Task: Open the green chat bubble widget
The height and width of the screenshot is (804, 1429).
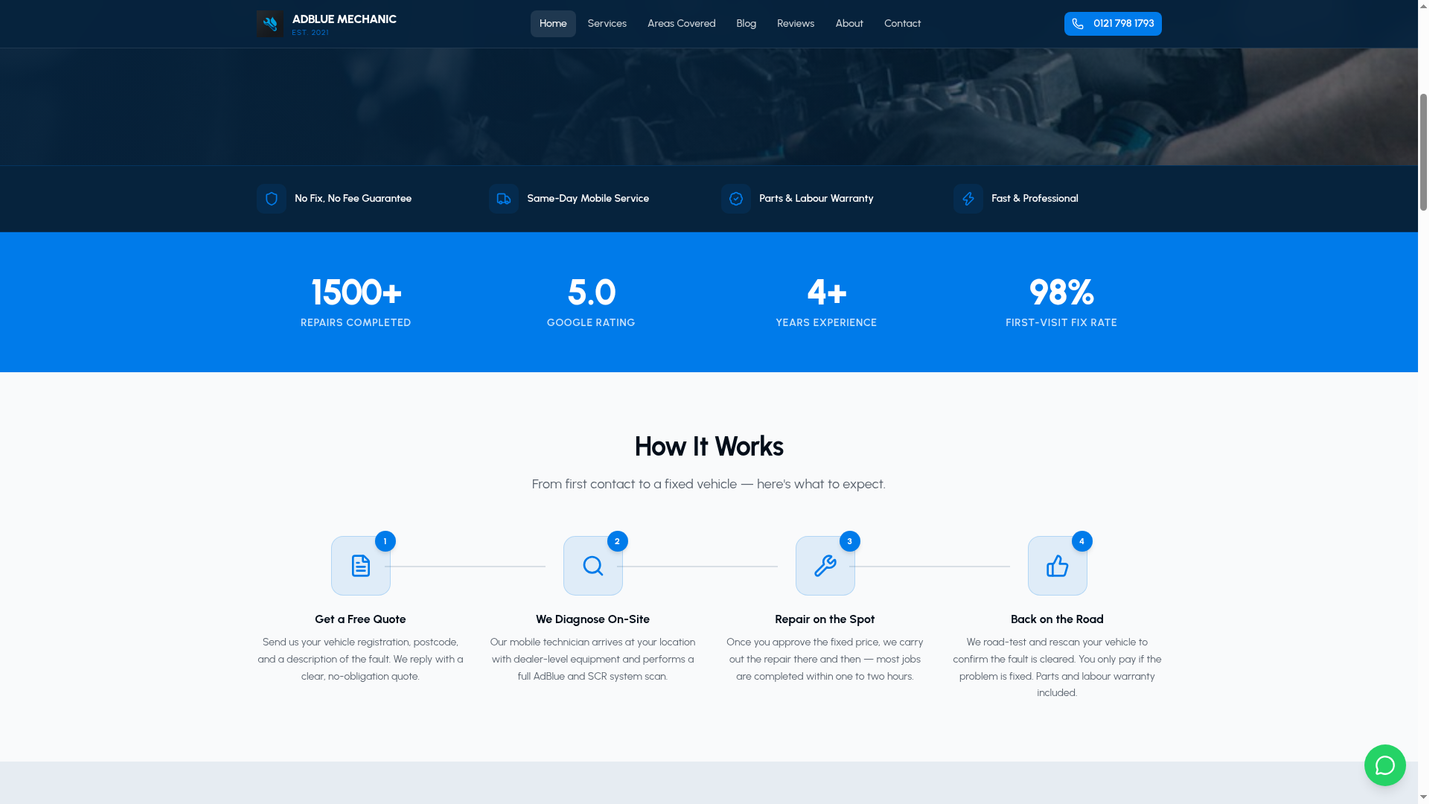Action: tap(1385, 765)
